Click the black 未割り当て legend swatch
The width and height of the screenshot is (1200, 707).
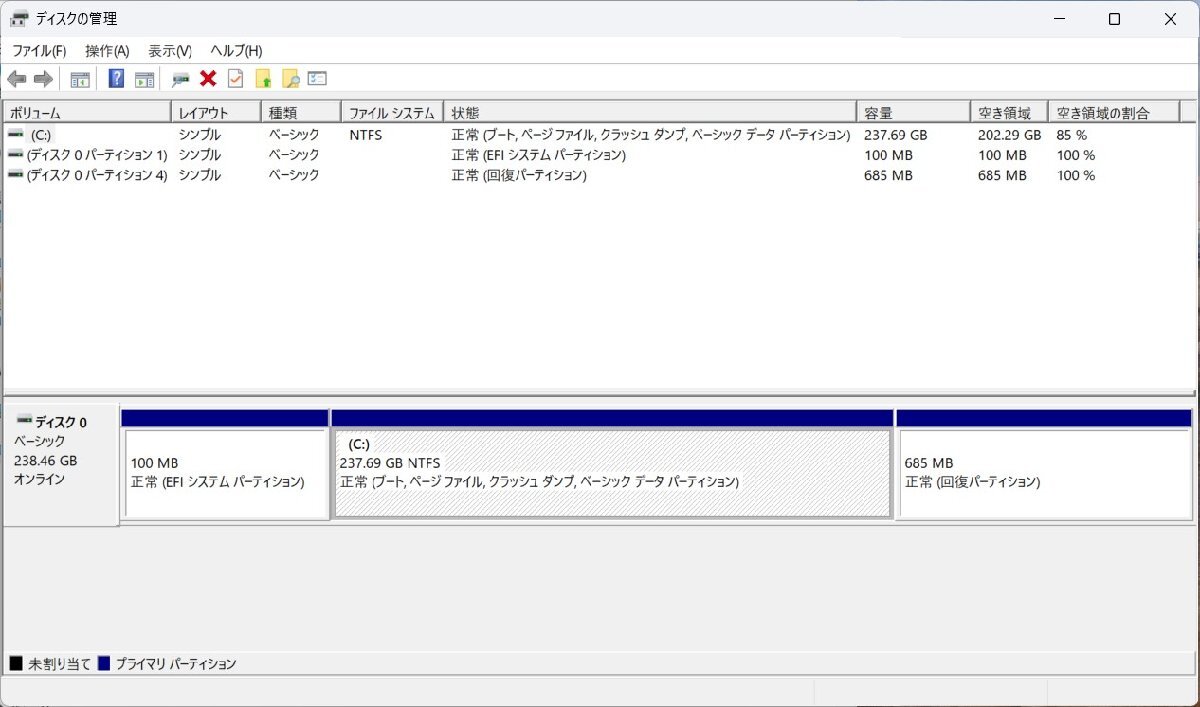click(16, 664)
